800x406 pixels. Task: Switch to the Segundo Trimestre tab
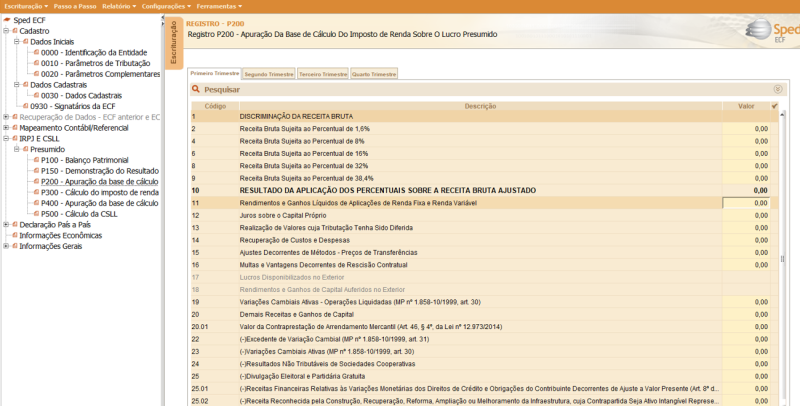tap(269, 74)
